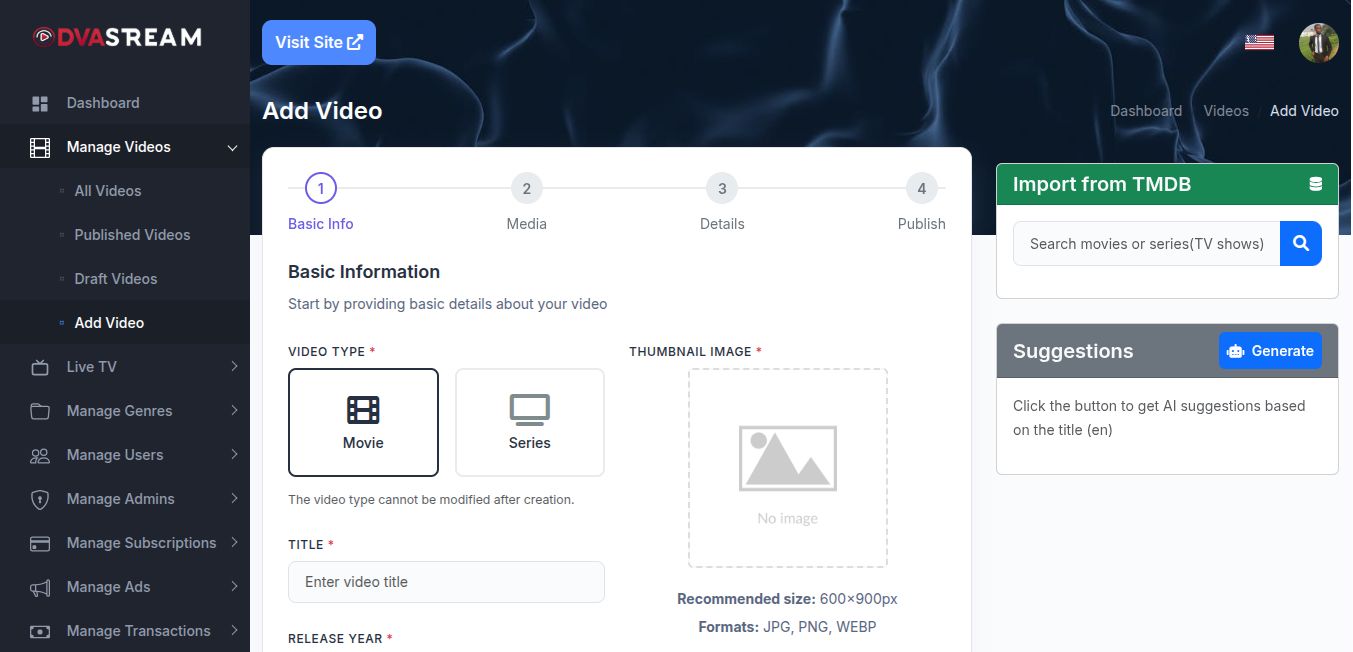This screenshot has width=1353, height=652.
Task: Click the Manage Genres folder icon
Action: [40, 411]
